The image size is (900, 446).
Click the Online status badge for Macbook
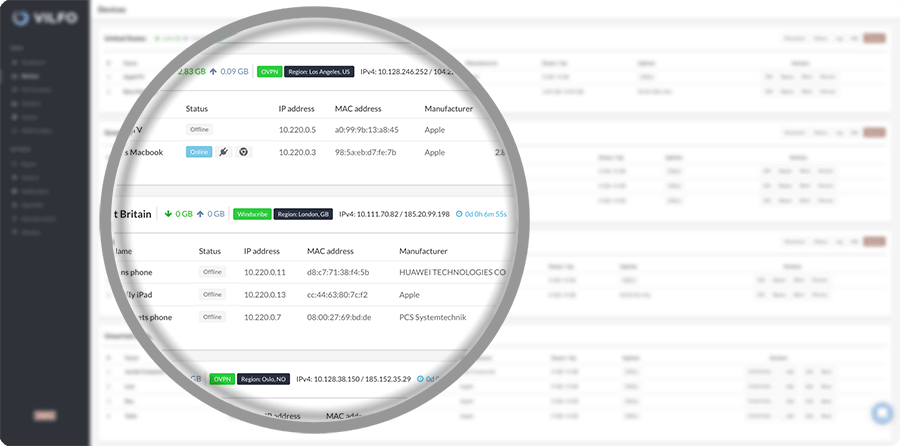(200, 152)
